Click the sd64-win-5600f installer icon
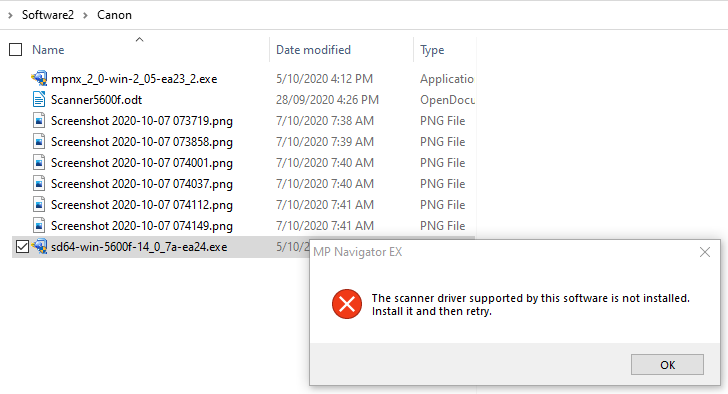Screen dimensions: 728x394 pos(39,246)
